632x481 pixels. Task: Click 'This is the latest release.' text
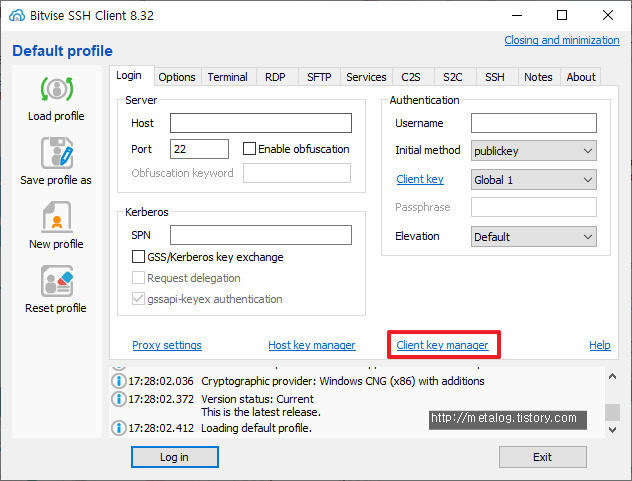point(261,412)
